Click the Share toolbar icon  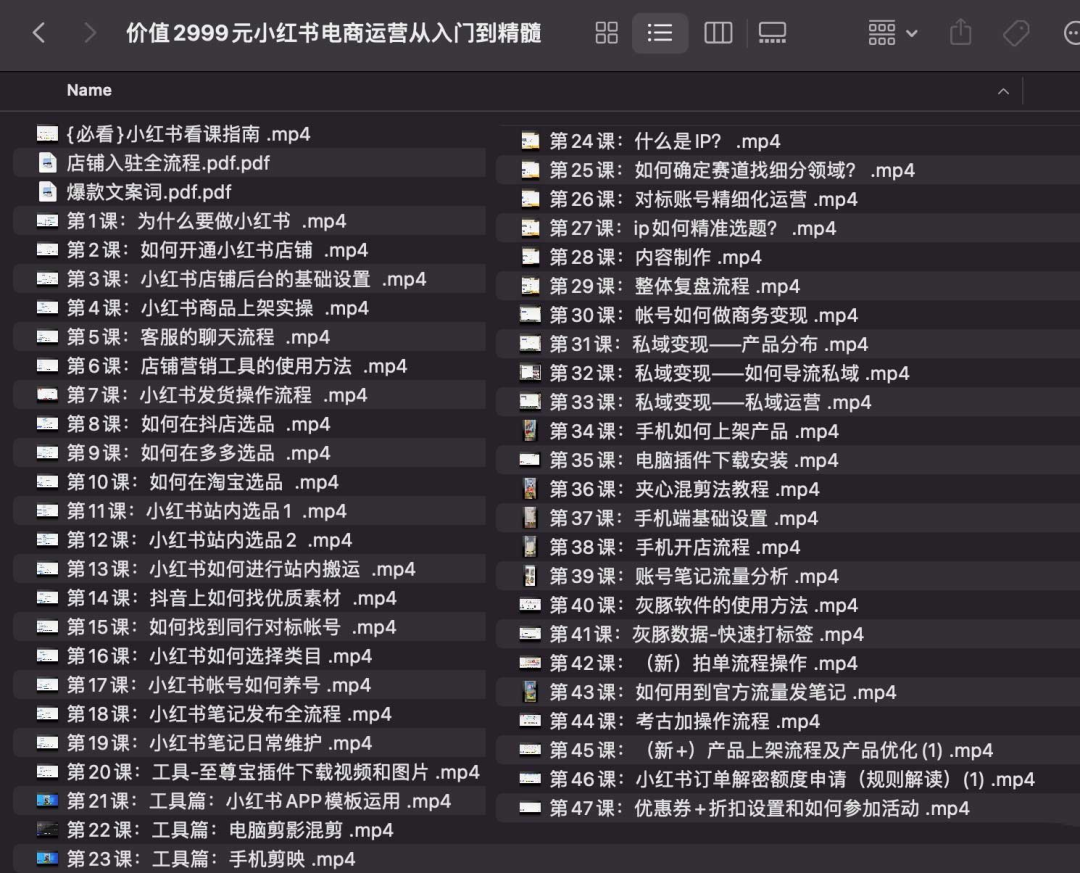pos(960,32)
